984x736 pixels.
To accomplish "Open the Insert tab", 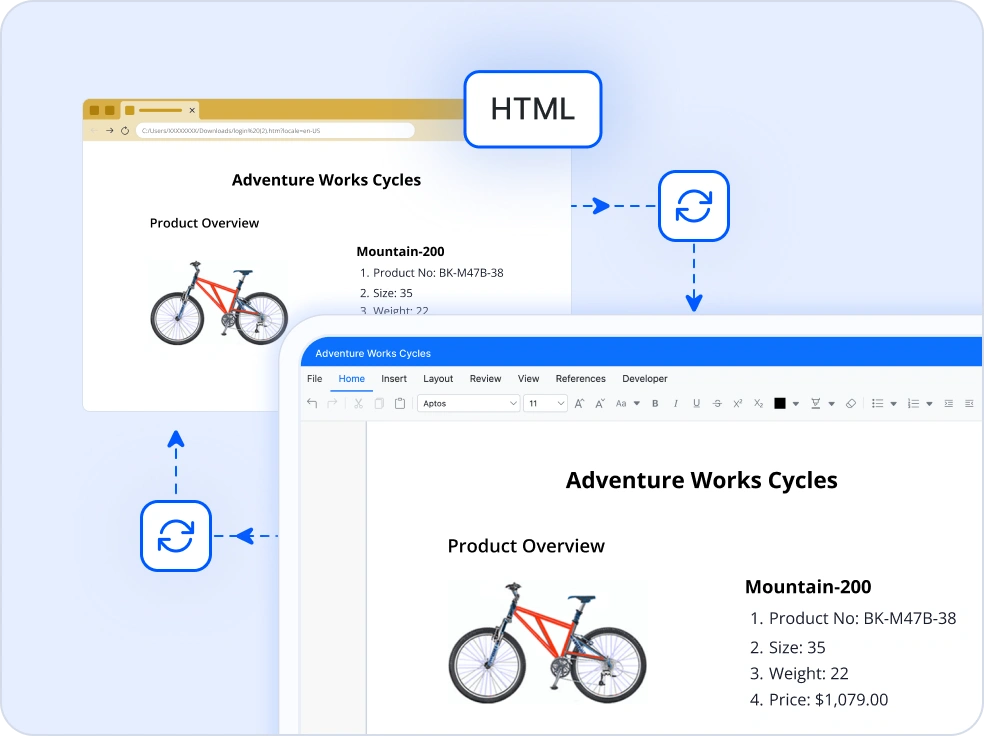I will click(x=394, y=379).
